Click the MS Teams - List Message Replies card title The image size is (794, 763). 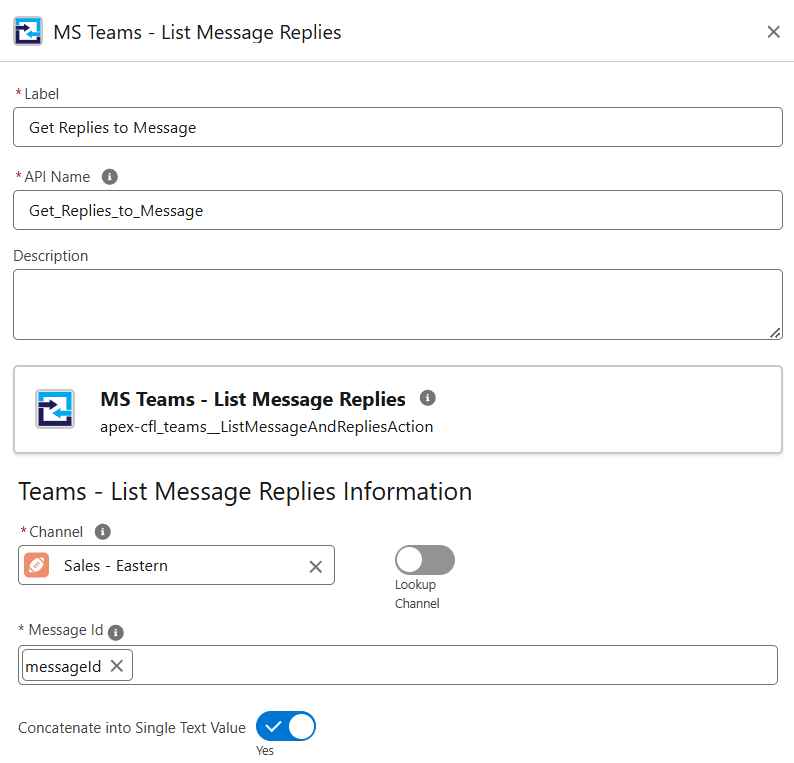[253, 399]
